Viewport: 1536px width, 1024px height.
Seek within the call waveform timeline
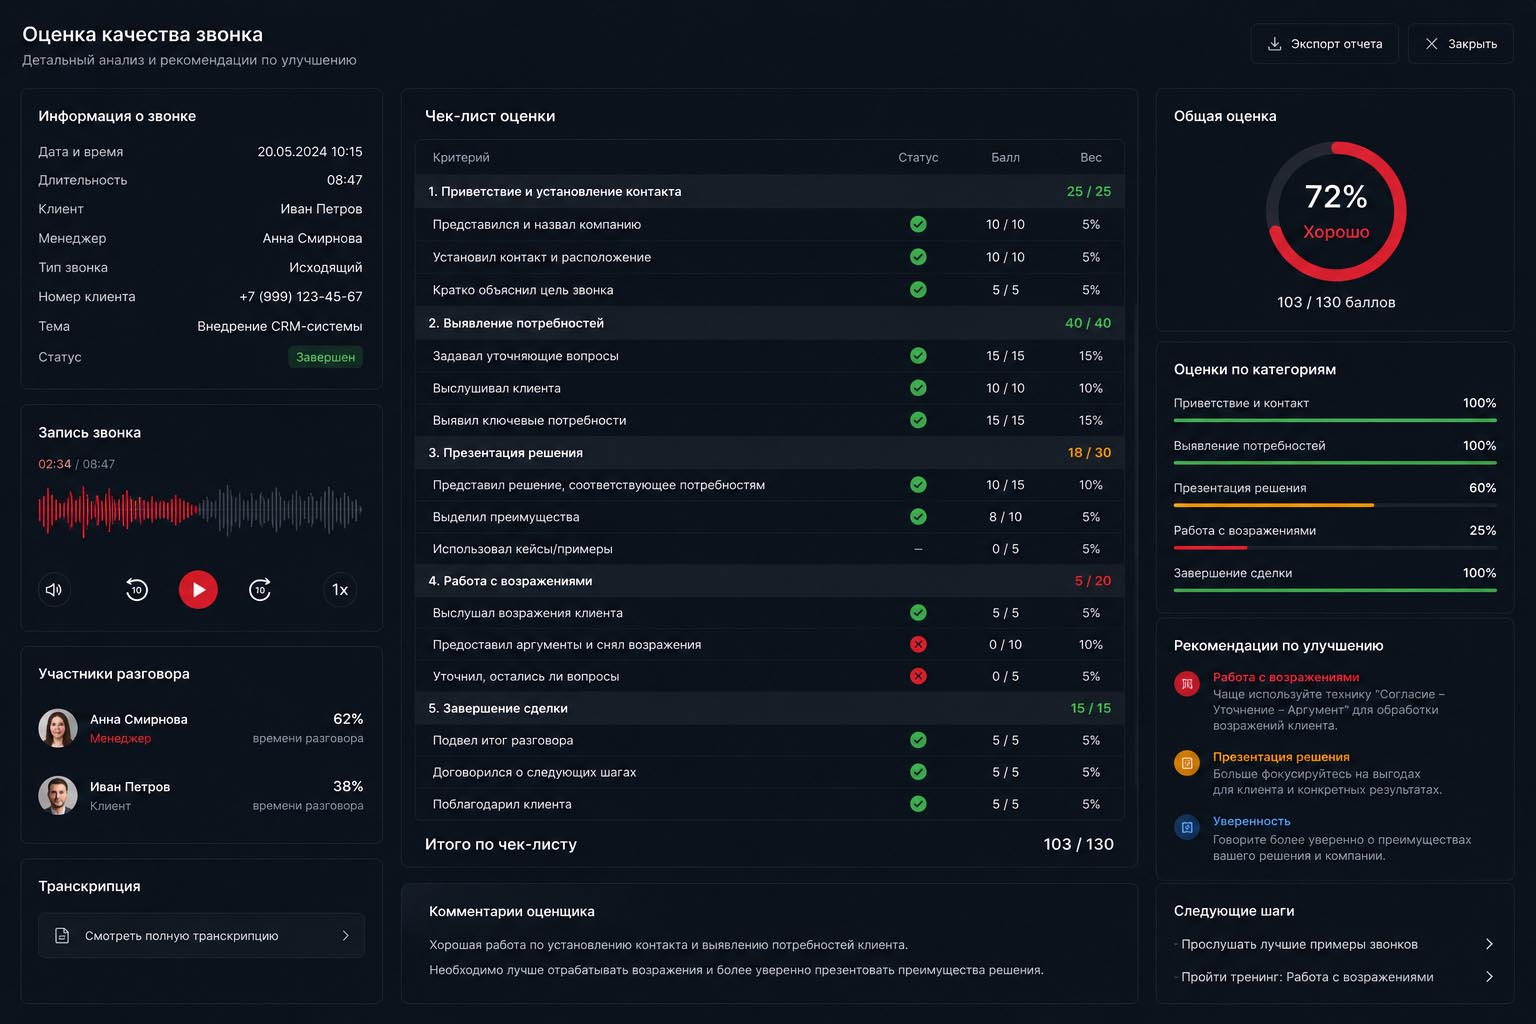(200, 510)
